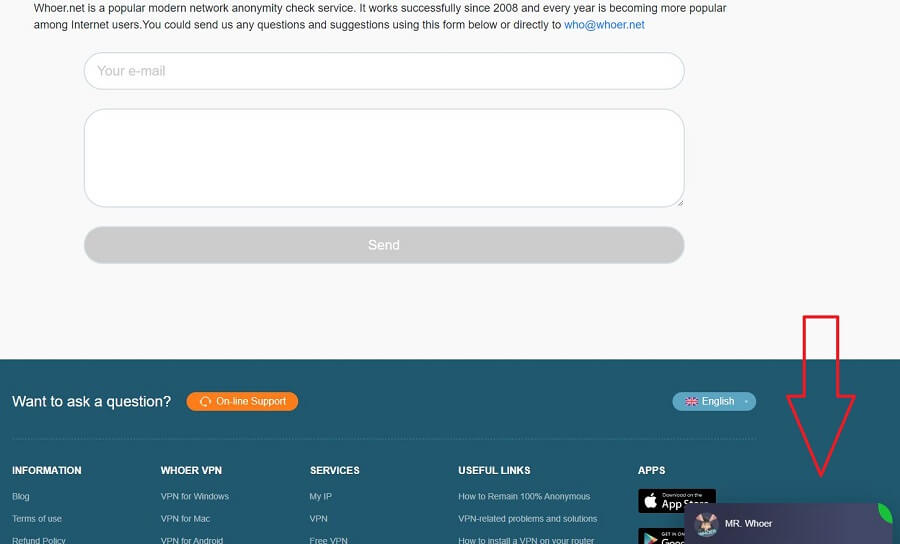Screen dimensions: 900x544
Task: Click the green leaf icon on chat widget
Action: 886,512
